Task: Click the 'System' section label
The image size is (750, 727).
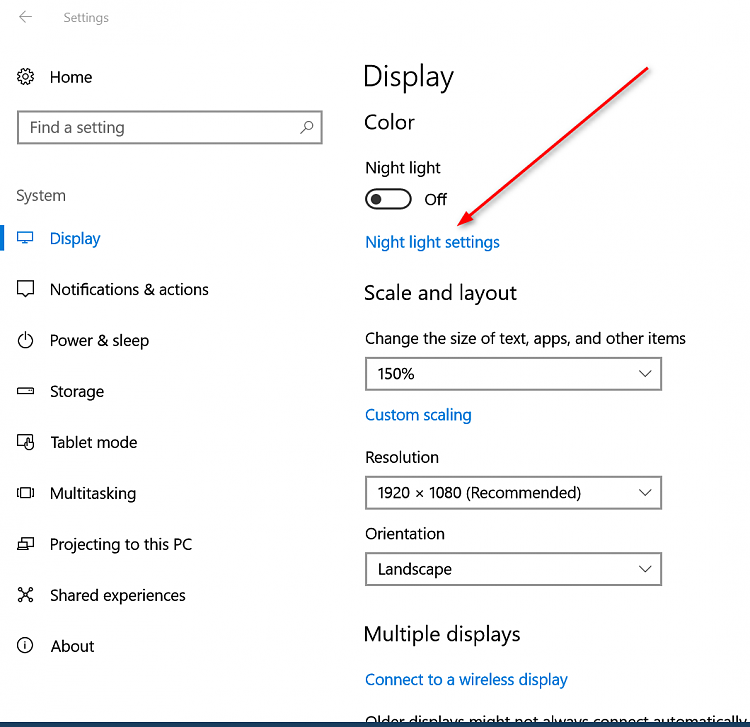Action: click(x=41, y=196)
